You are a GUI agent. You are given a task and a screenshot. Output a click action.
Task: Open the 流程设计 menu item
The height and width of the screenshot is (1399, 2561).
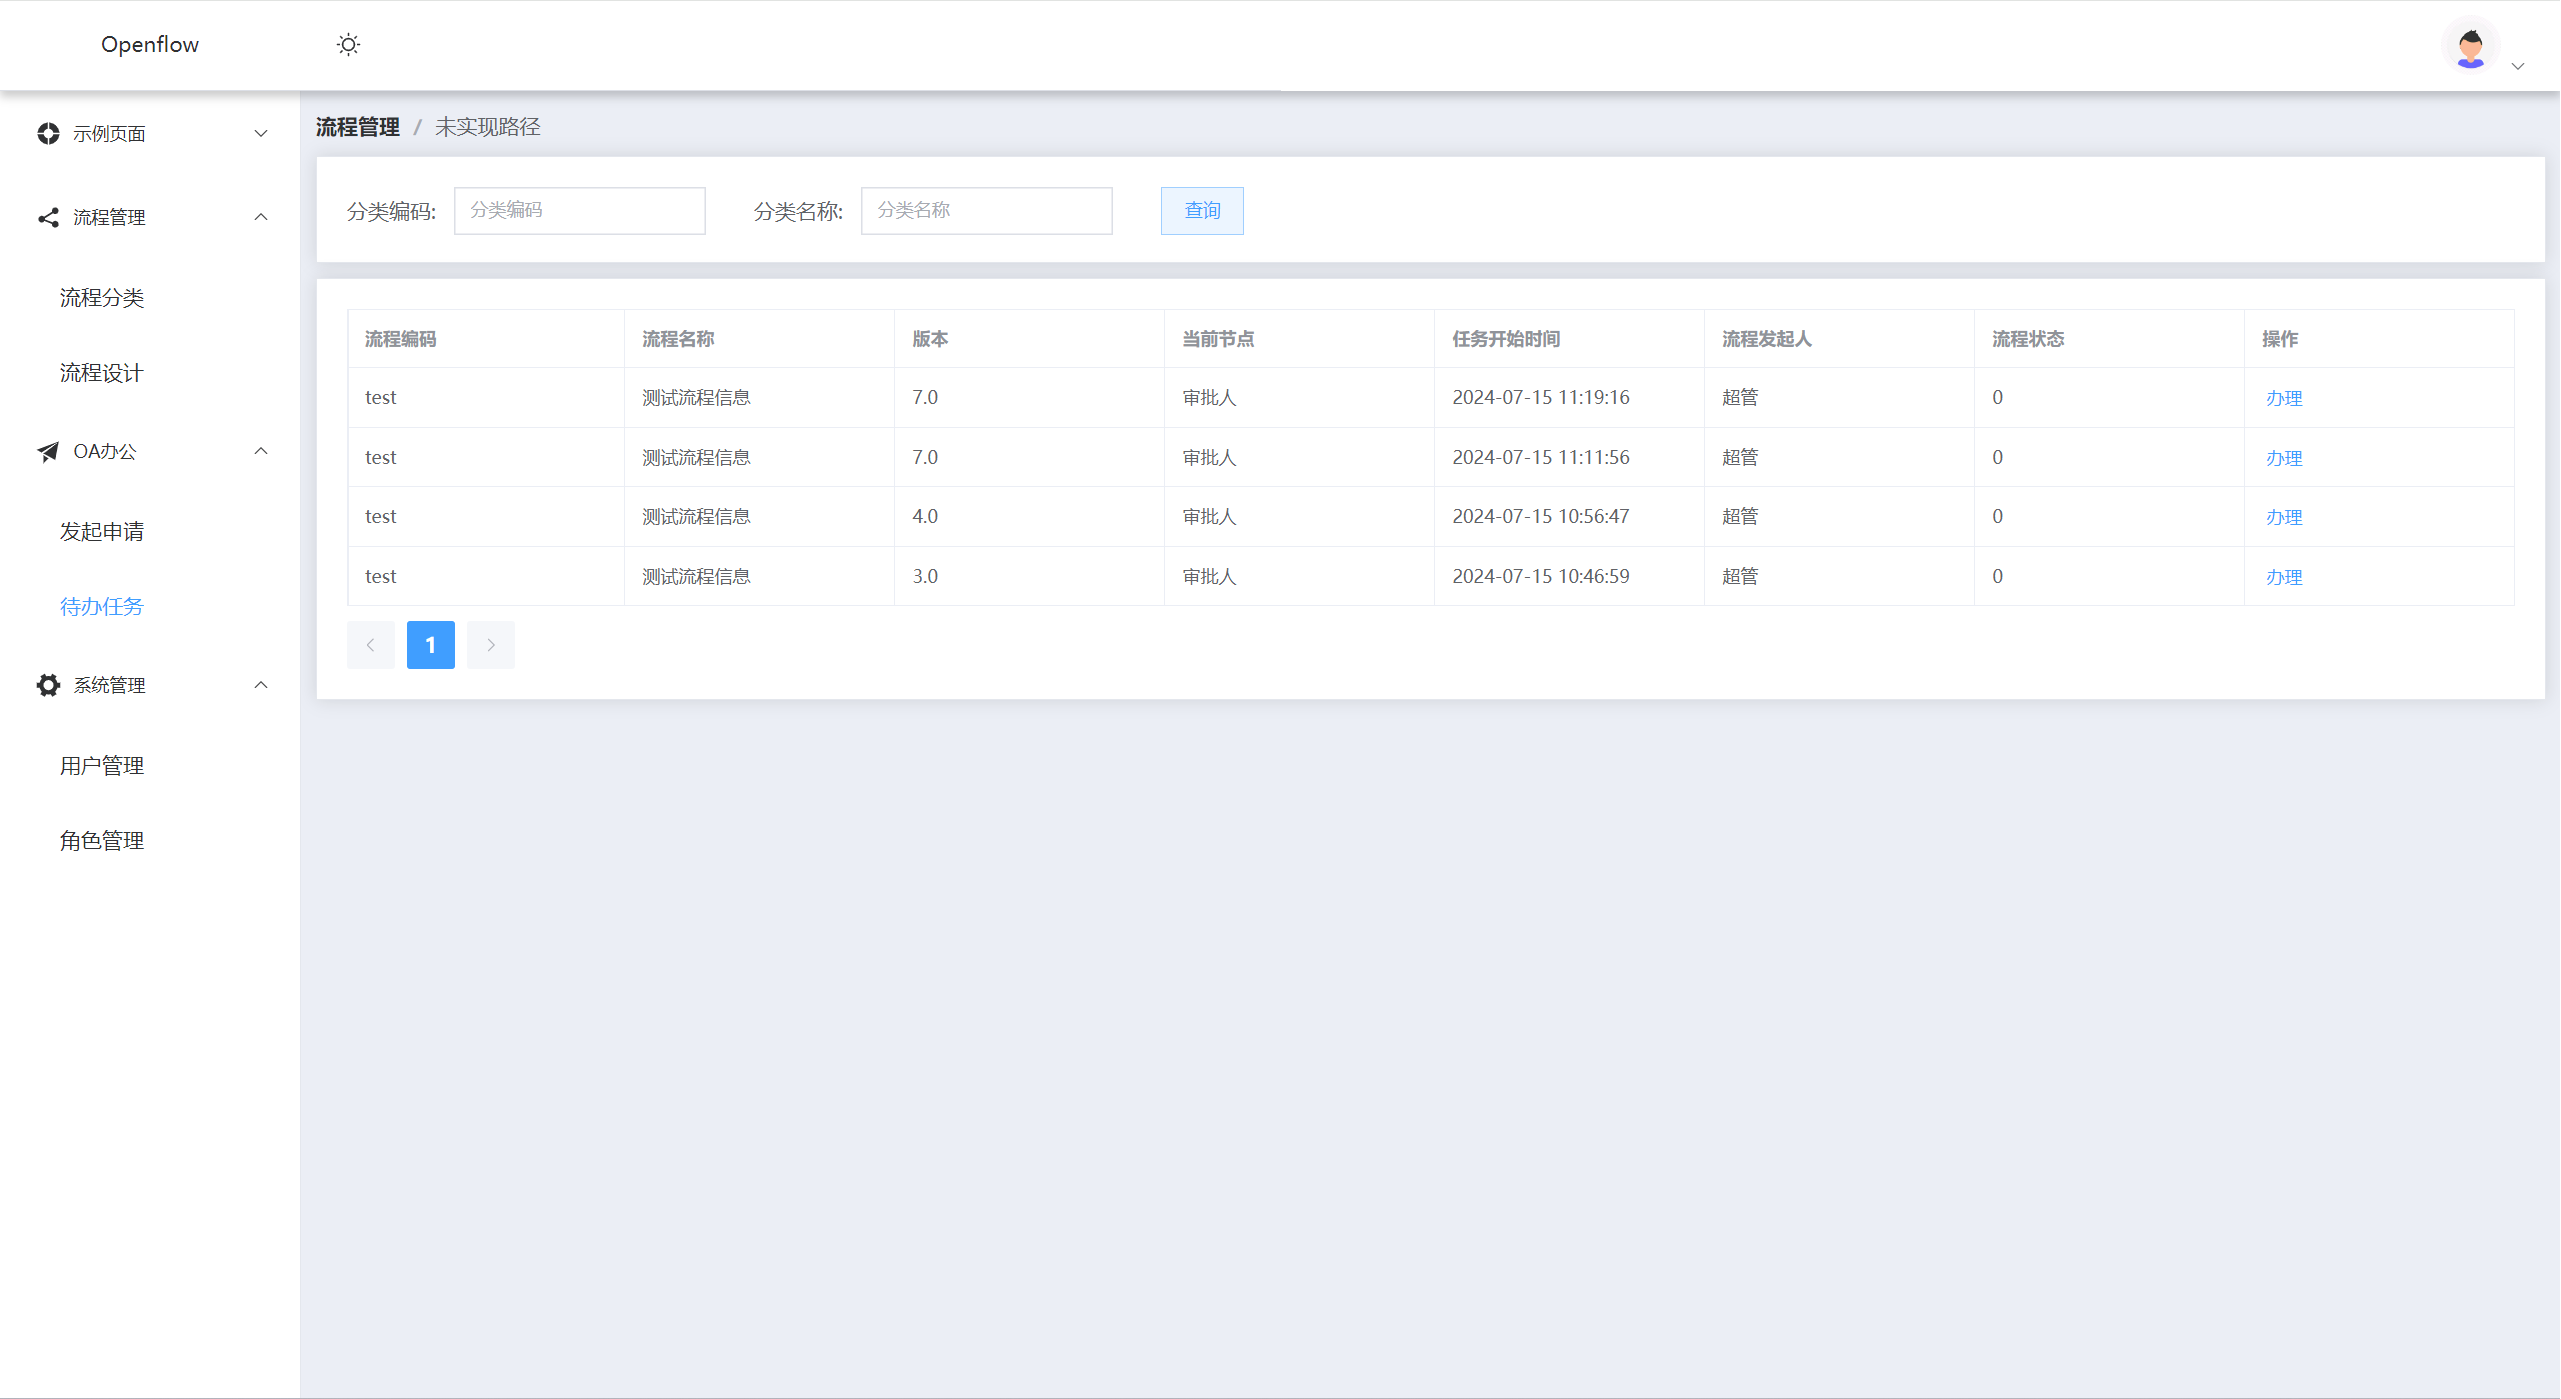tap(102, 373)
